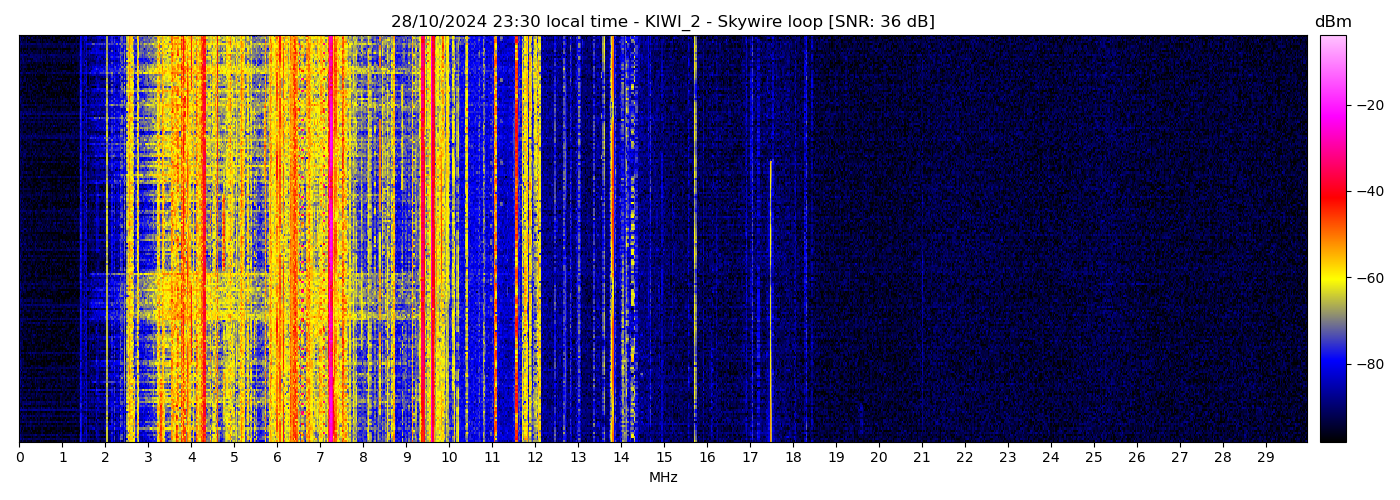Click the 7 MHz axis tick label
This screenshot has height=500, width=1400.
[x=320, y=458]
